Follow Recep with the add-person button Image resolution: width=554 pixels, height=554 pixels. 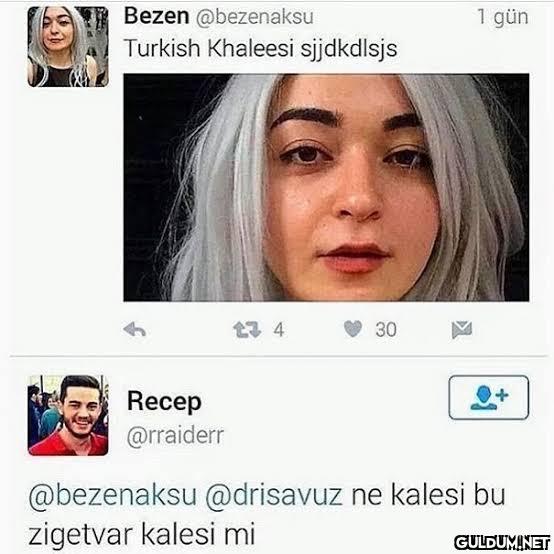click(489, 397)
